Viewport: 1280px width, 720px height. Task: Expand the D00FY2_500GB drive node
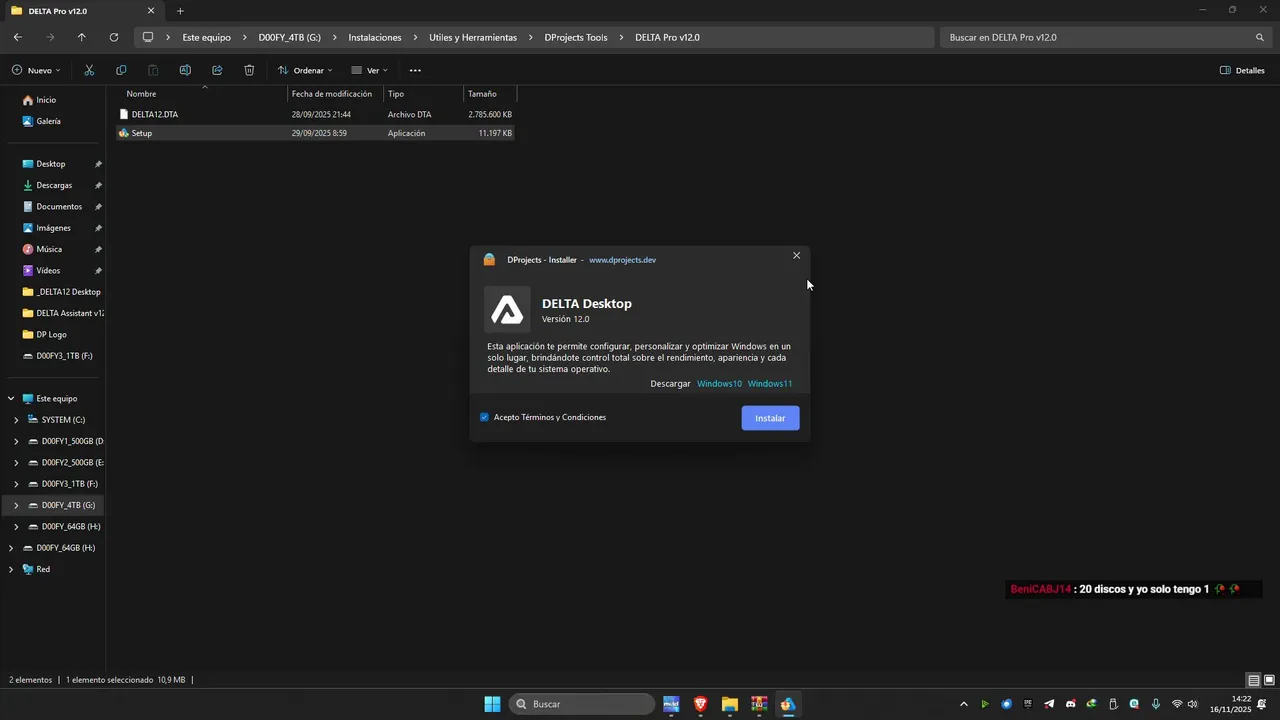15,463
